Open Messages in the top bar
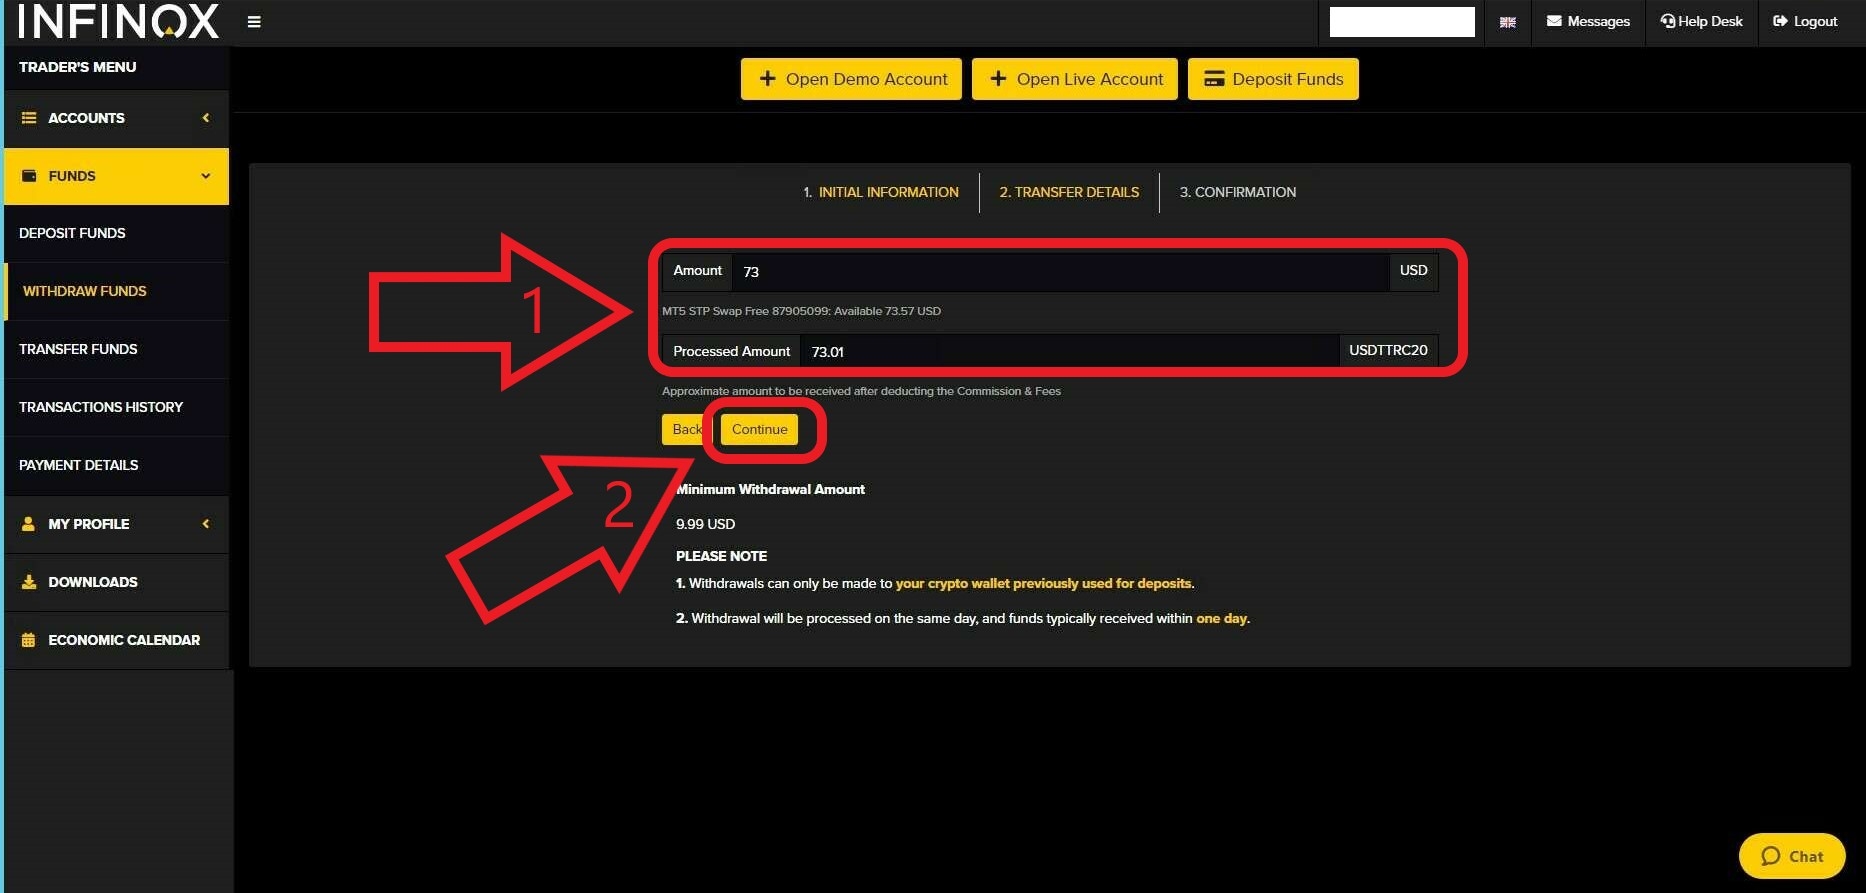Image resolution: width=1866 pixels, height=893 pixels. tap(1588, 21)
